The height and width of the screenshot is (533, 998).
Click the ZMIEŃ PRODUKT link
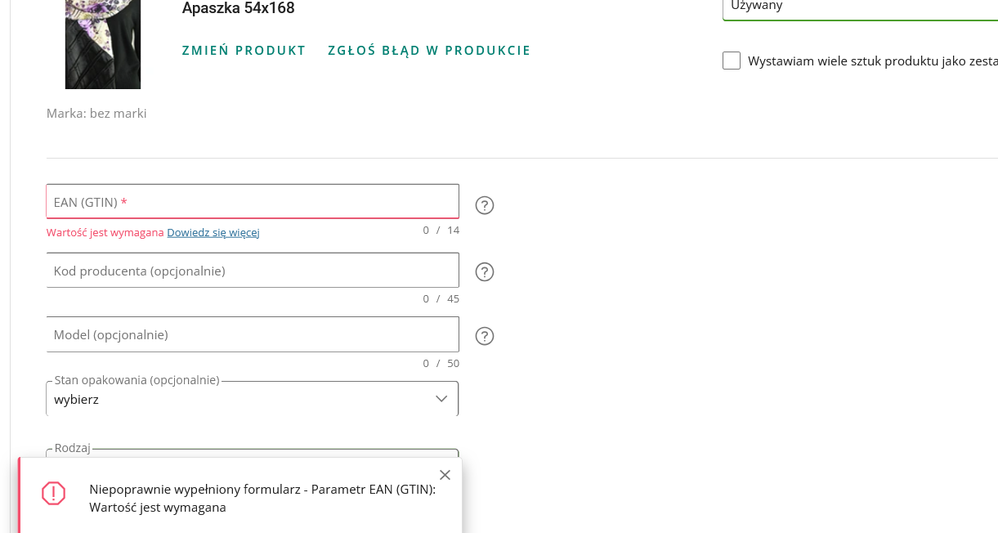pos(244,51)
